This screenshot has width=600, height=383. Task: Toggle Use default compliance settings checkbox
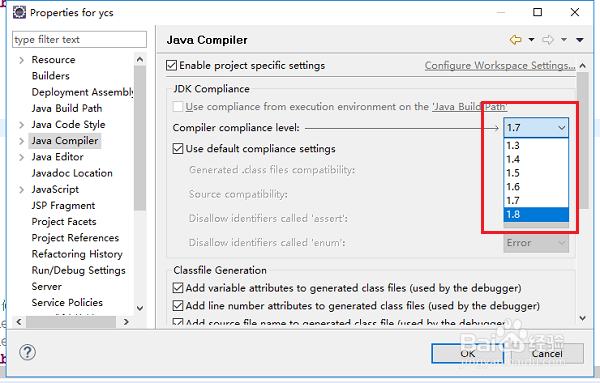[178, 148]
